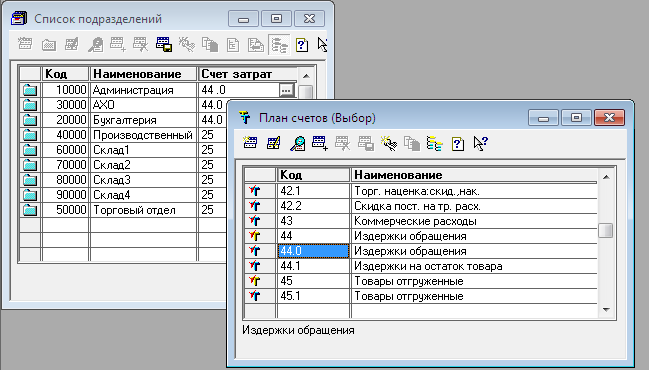
Task: Click Help pointer arrow icon in План счетов toolbar
Action: [x=481, y=143]
